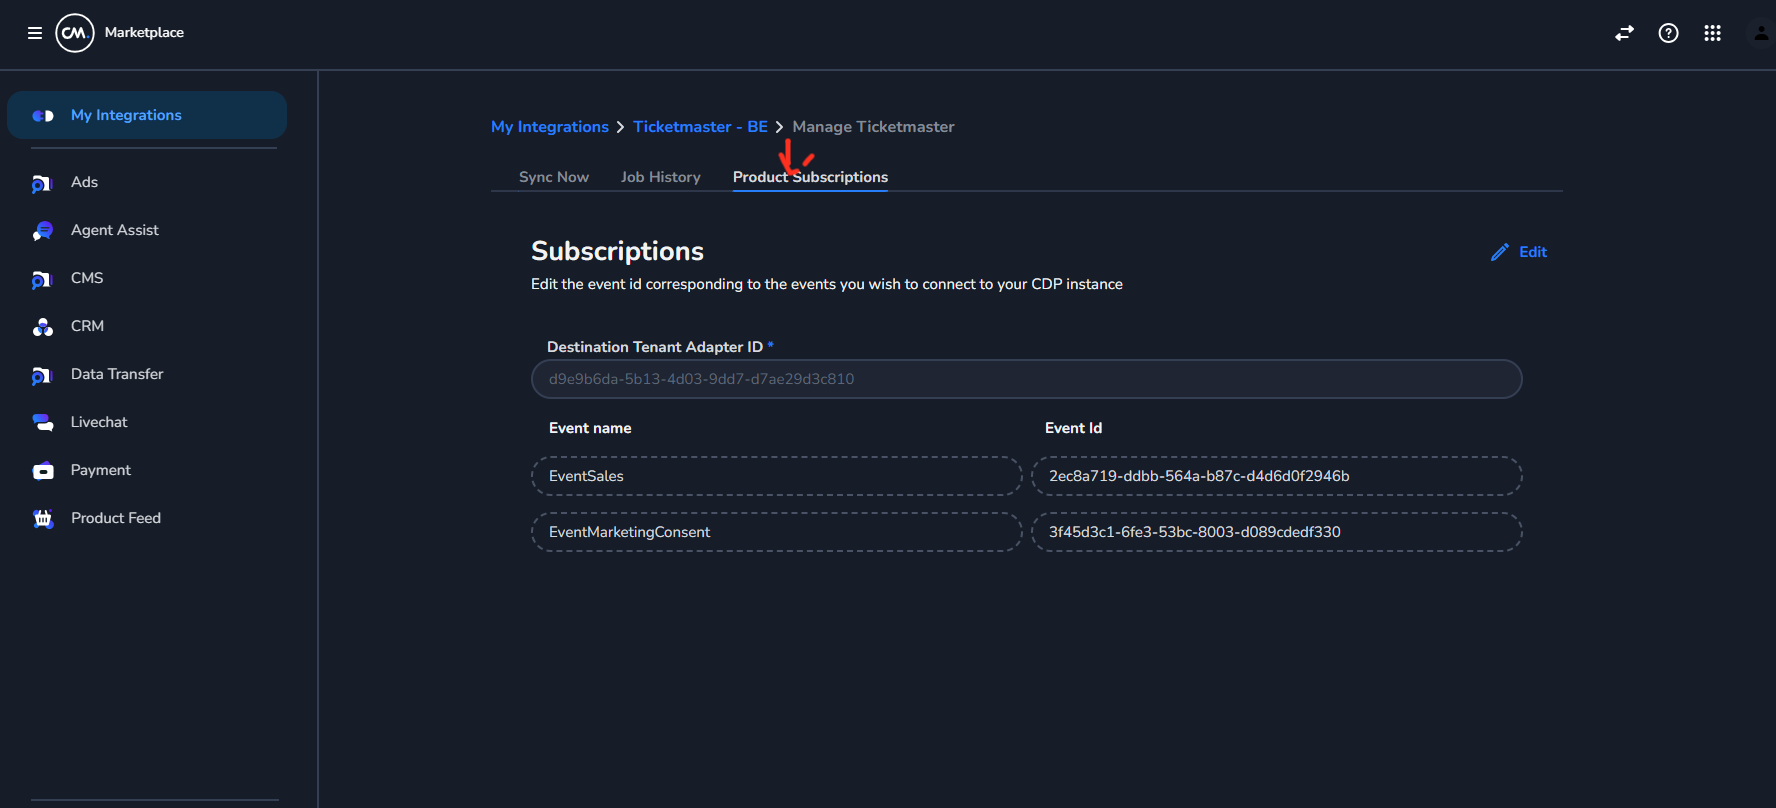Open My Integrations in sidebar
The image size is (1776, 808).
(147, 115)
